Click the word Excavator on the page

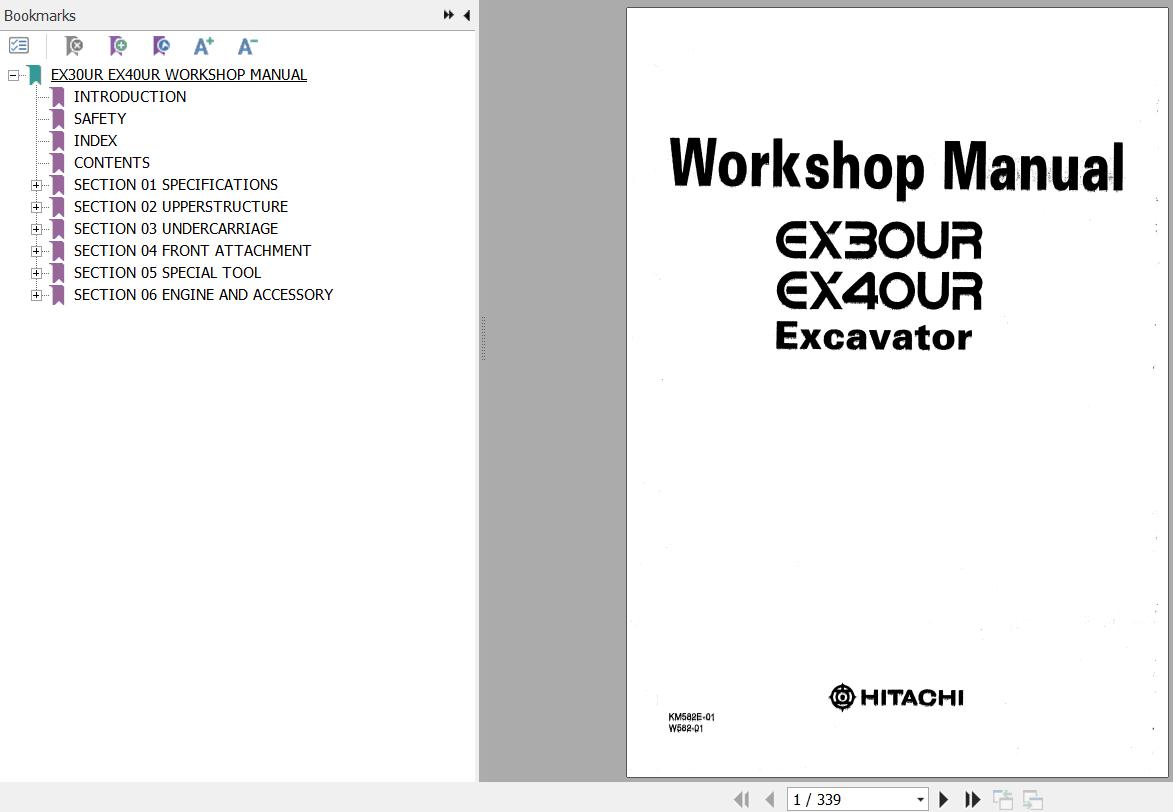(x=874, y=336)
